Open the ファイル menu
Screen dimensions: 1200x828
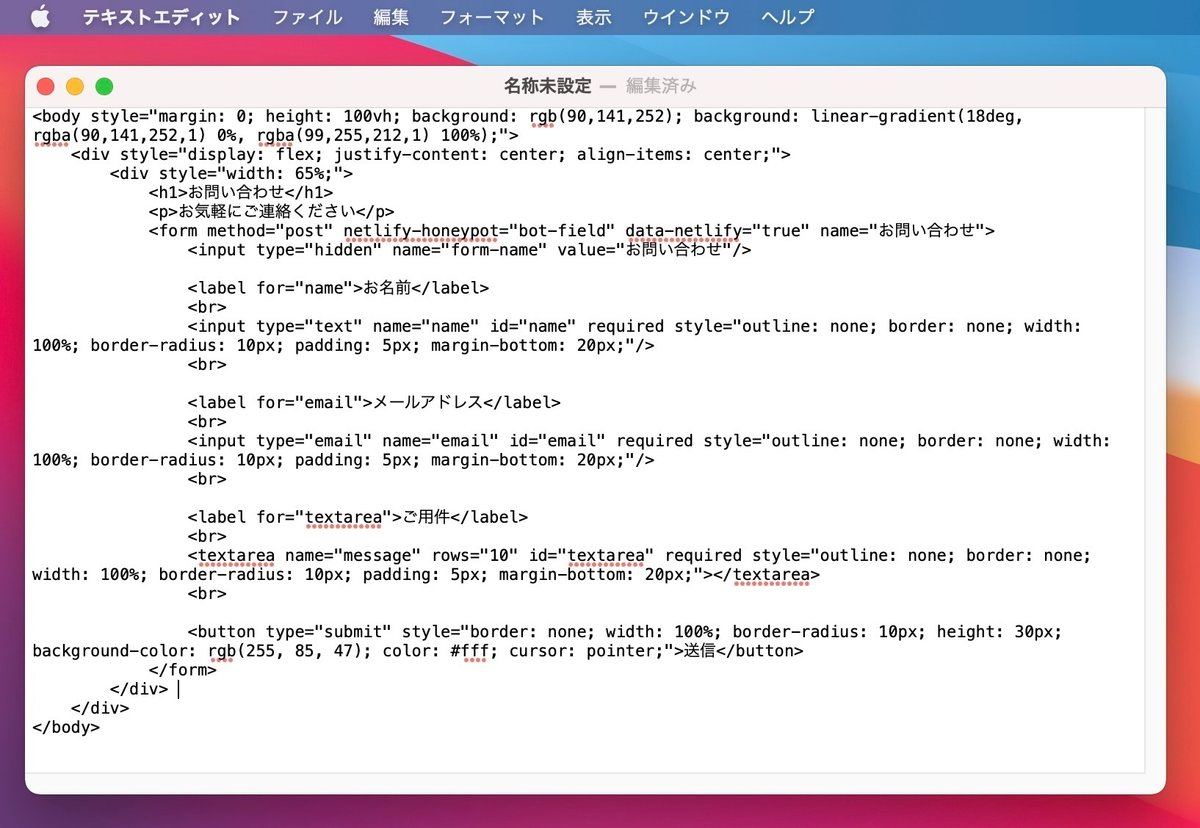pos(307,17)
